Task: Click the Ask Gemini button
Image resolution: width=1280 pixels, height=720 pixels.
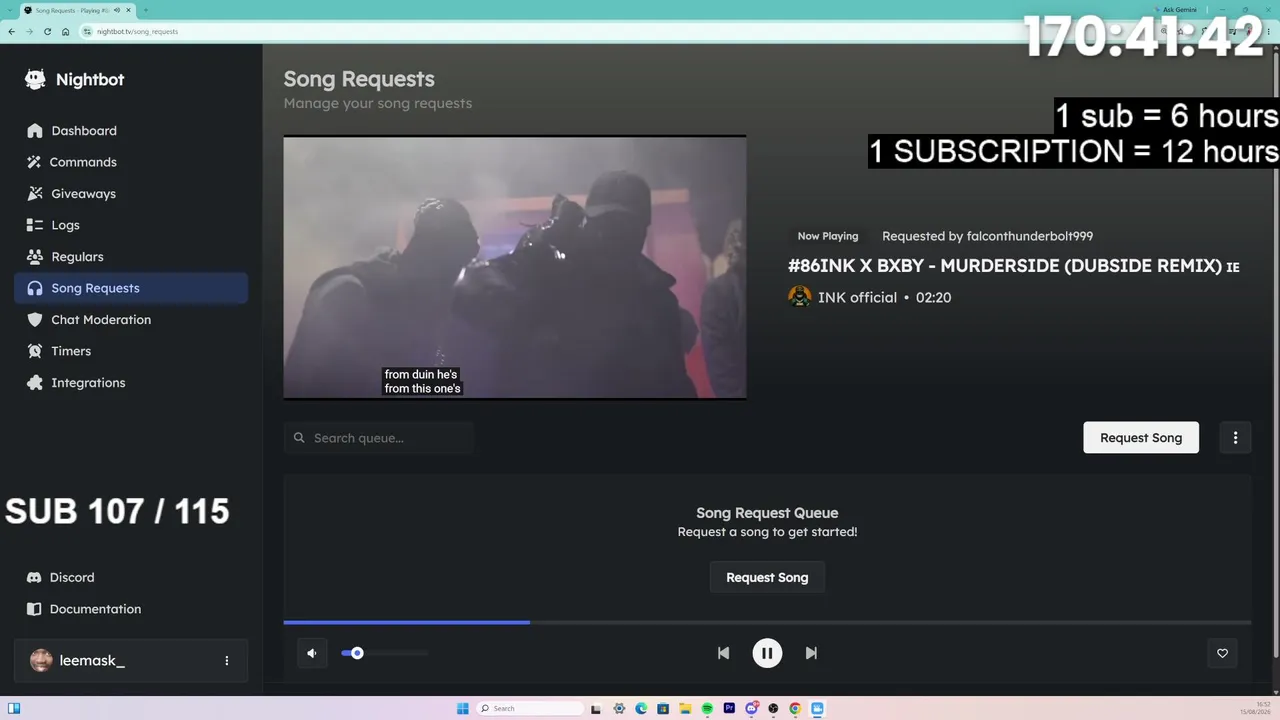Action: click(1173, 9)
